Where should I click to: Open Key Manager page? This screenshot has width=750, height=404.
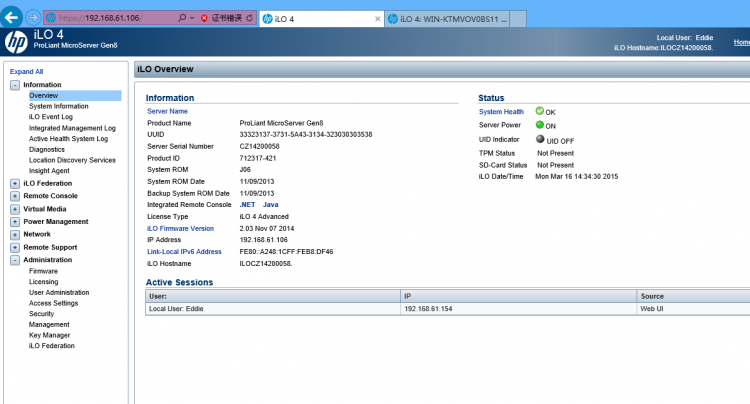pos(49,335)
